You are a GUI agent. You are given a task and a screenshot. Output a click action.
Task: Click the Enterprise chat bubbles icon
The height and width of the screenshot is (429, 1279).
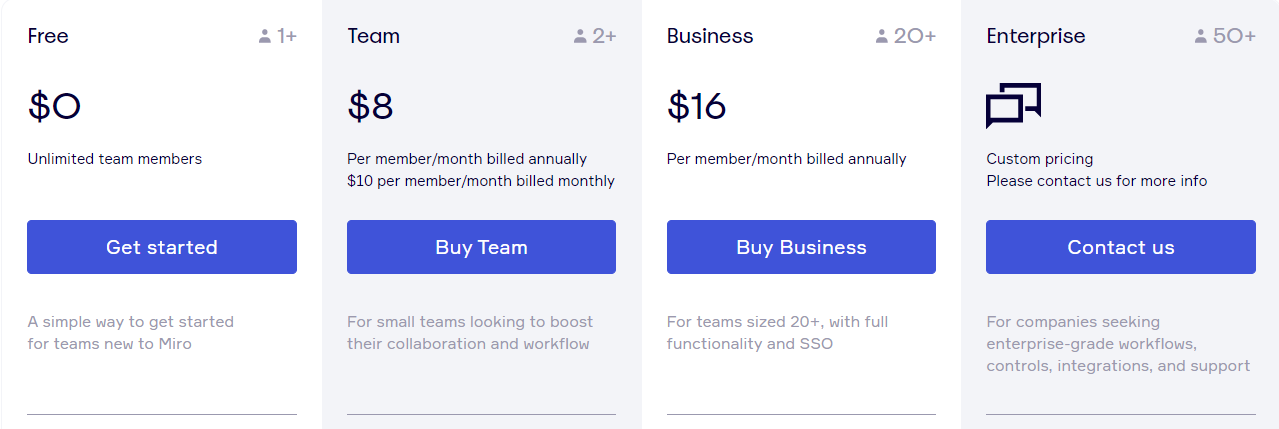tap(1013, 105)
